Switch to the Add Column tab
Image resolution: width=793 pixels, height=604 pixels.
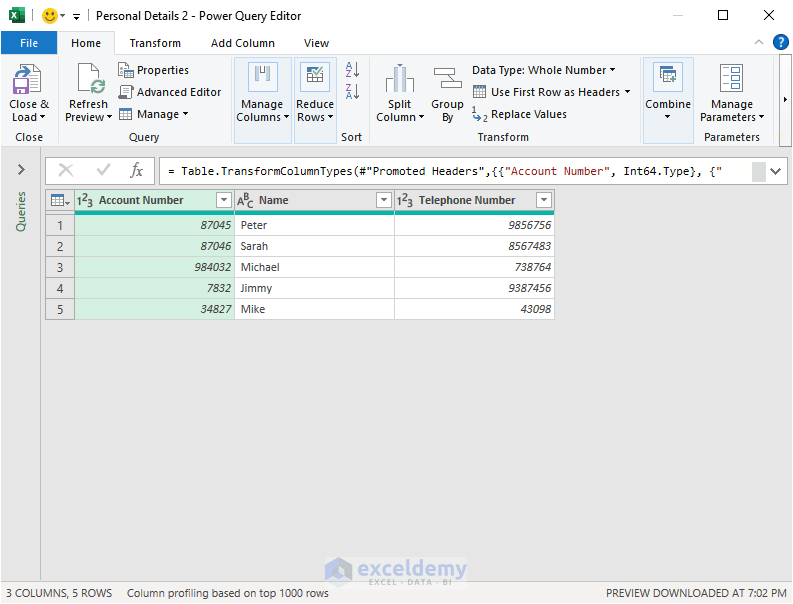[x=243, y=43]
